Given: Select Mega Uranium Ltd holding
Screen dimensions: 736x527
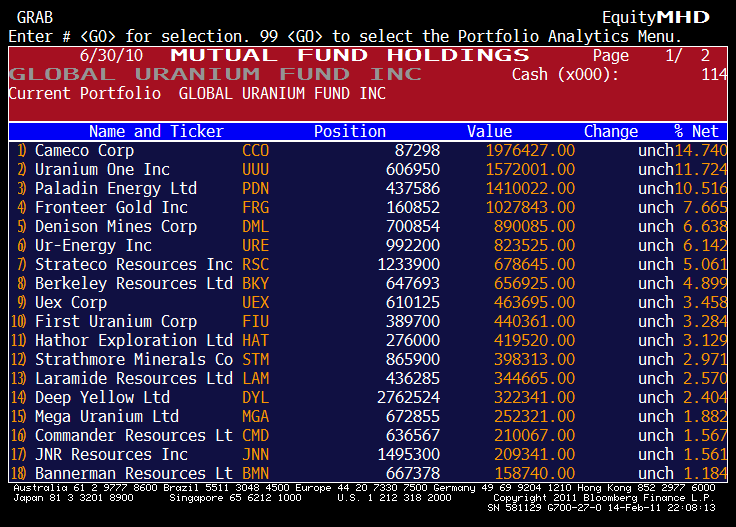Looking at the screenshot, I should (x=368, y=417).
